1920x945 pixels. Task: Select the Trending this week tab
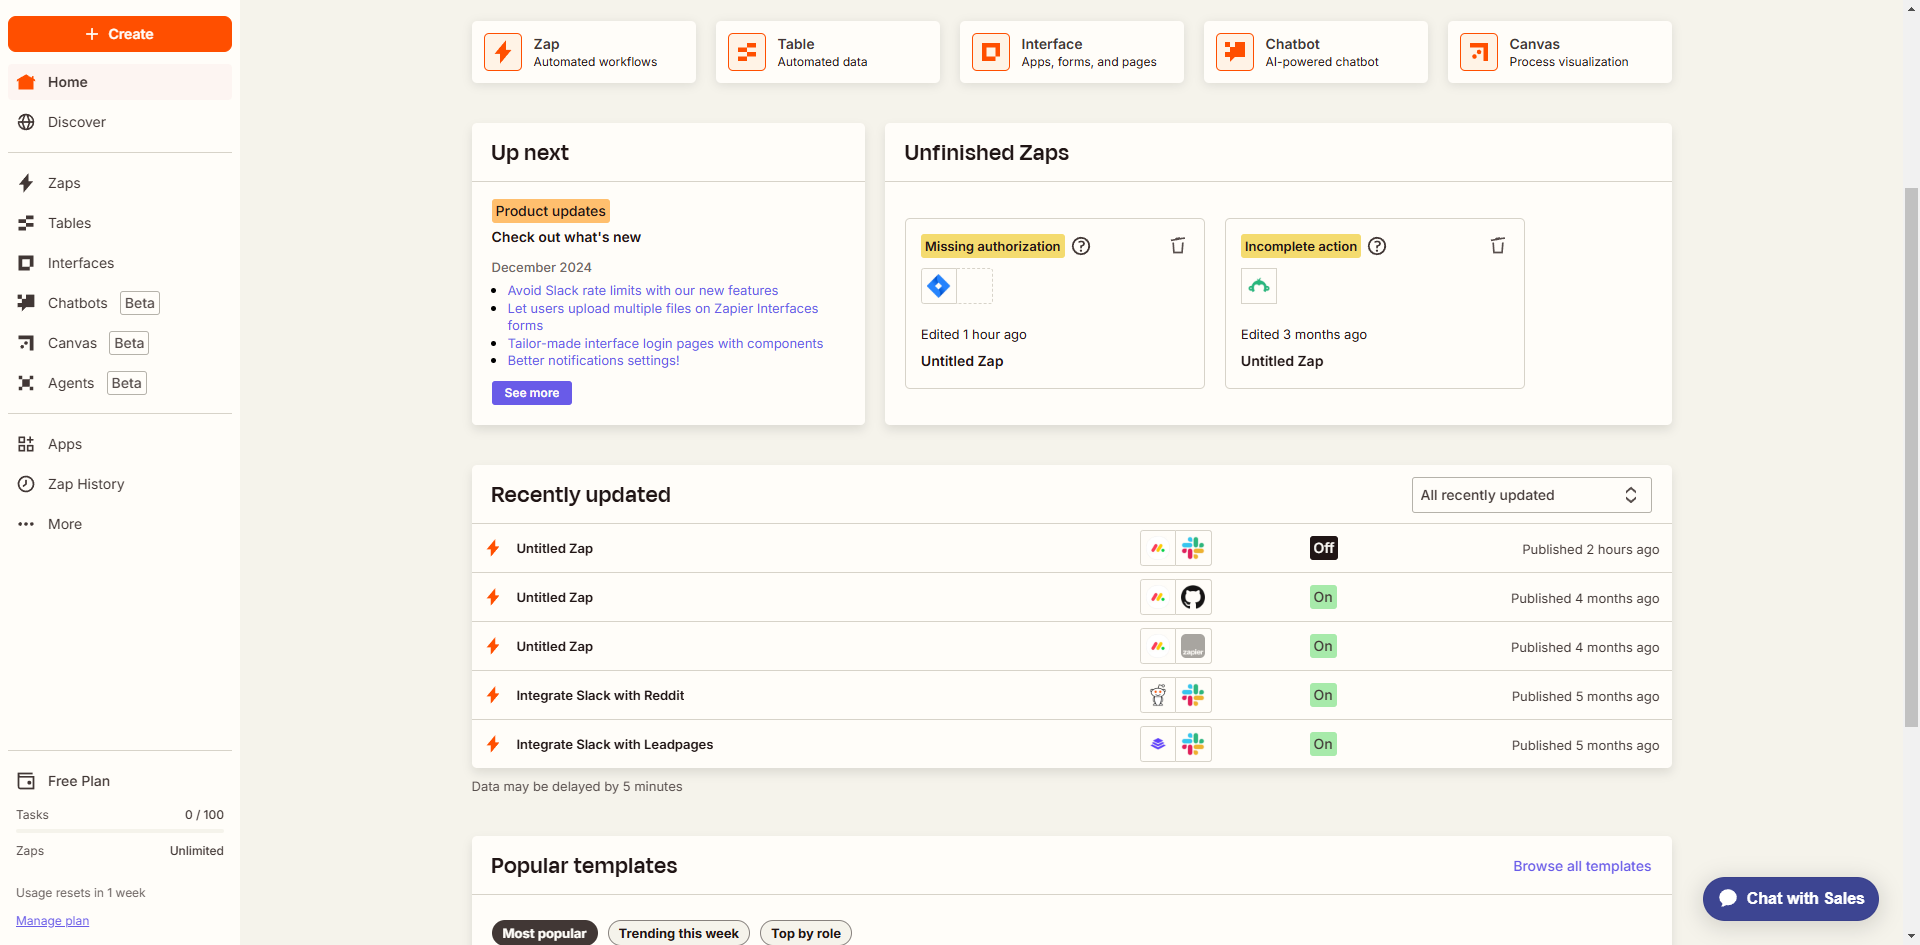678,933
